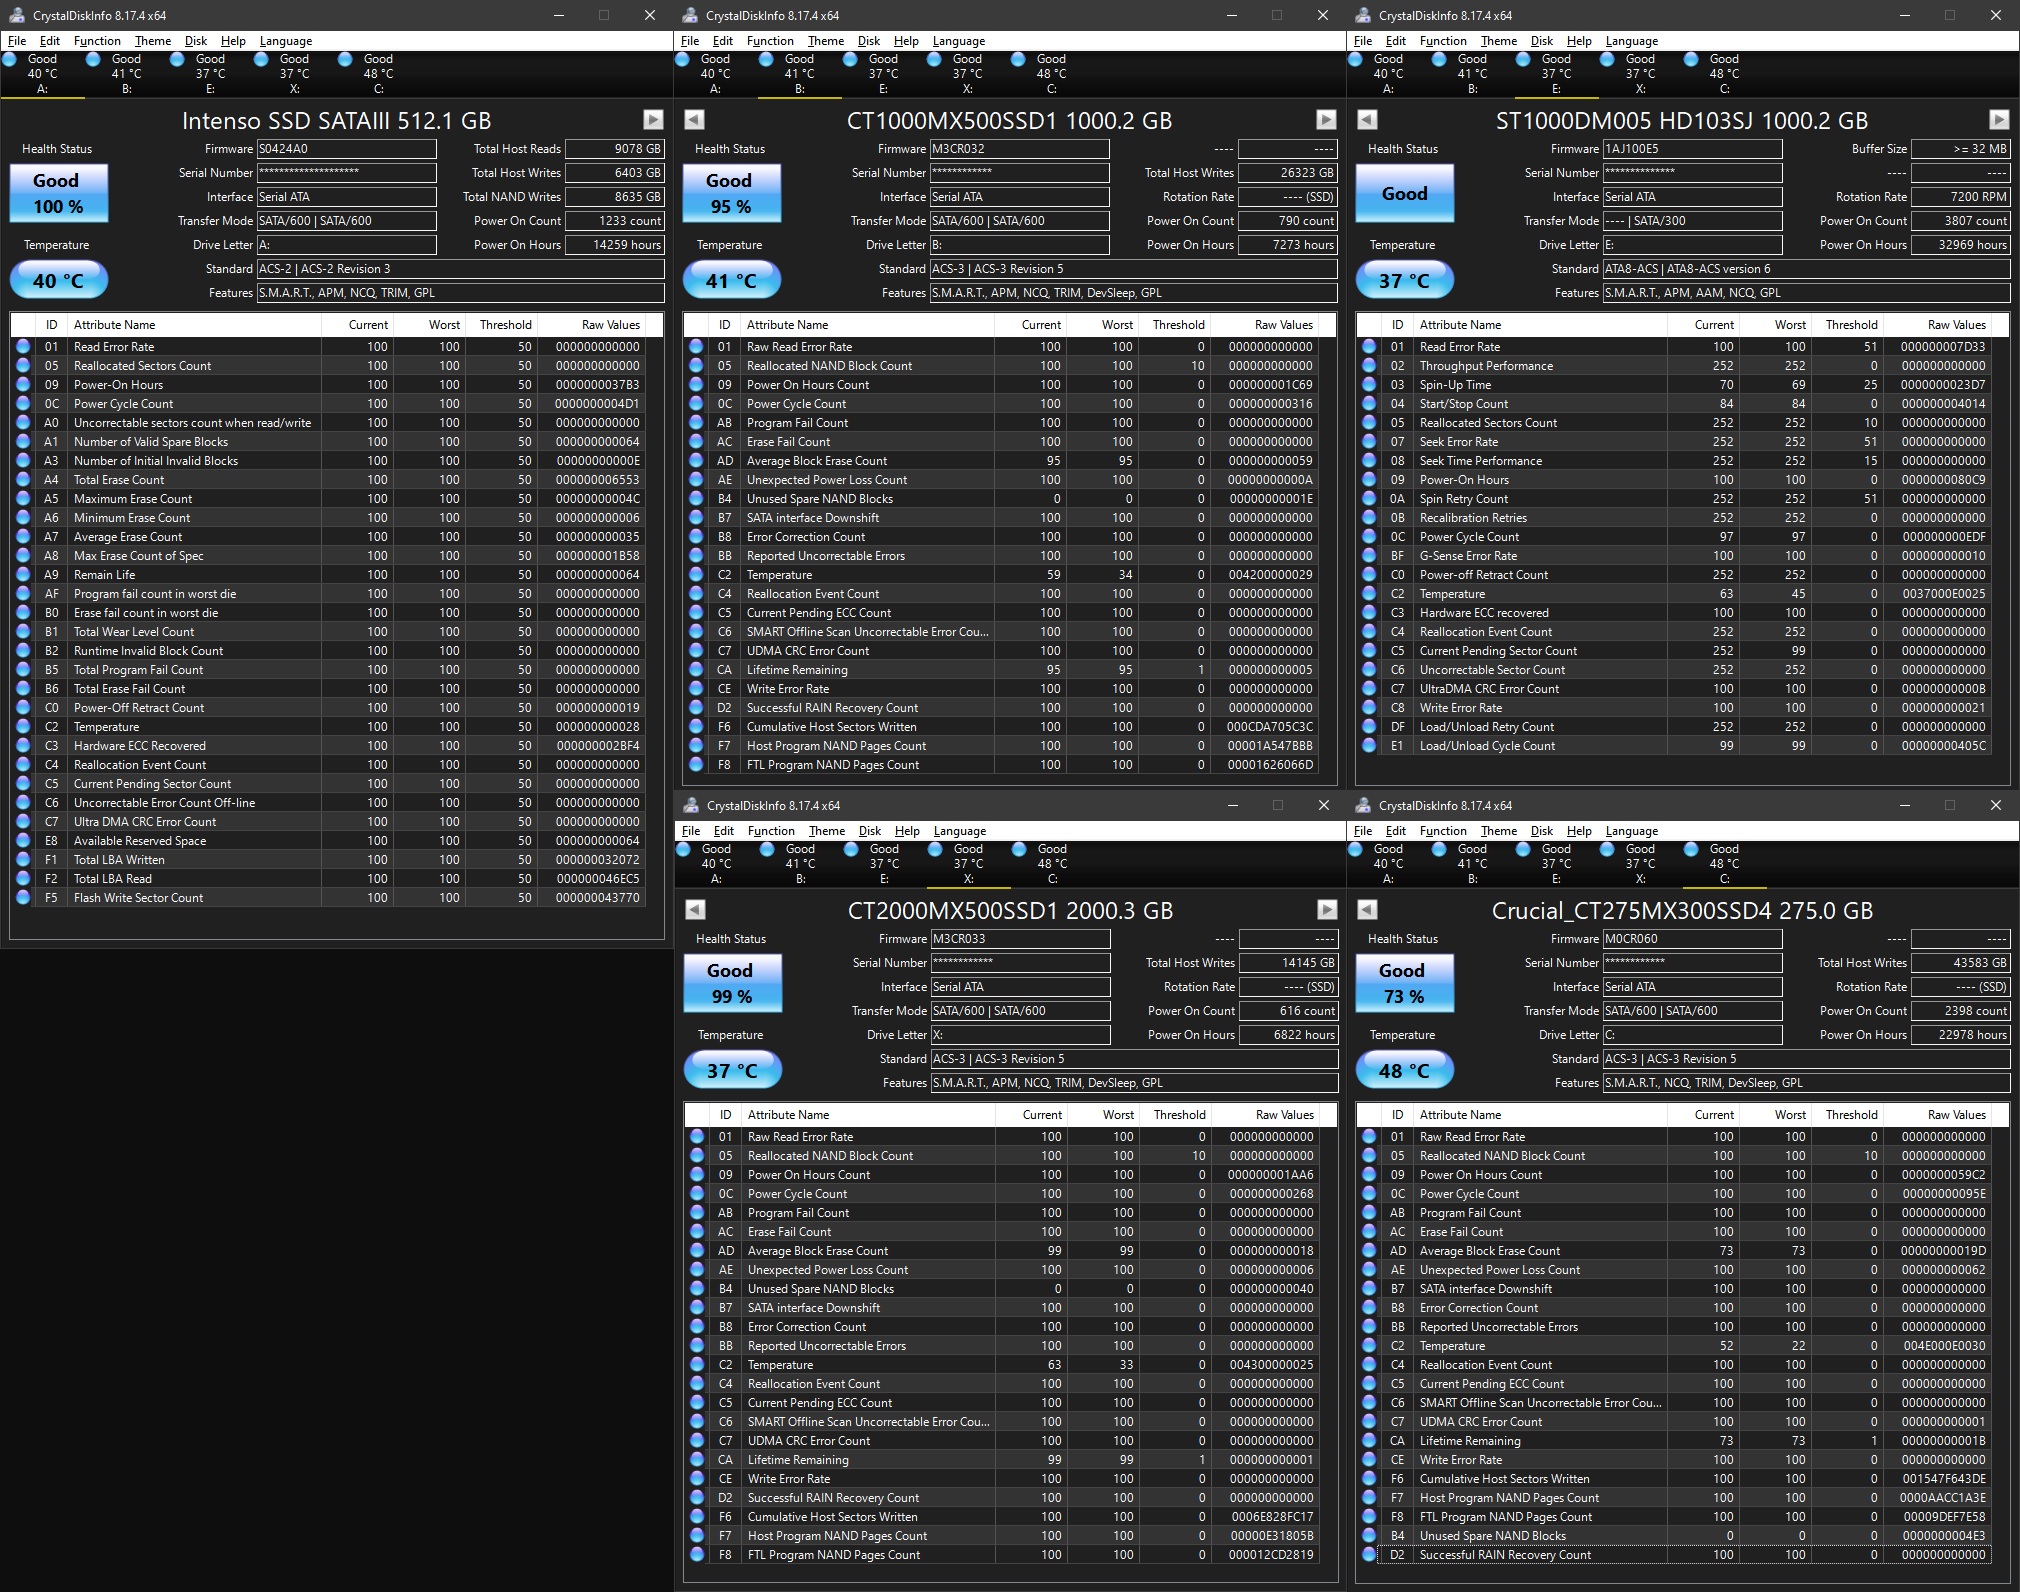Click previous-disk arrow in CT2000MX500SSD1 window
The height and width of the screenshot is (1592, 2020).
click(x=695, y=910)
